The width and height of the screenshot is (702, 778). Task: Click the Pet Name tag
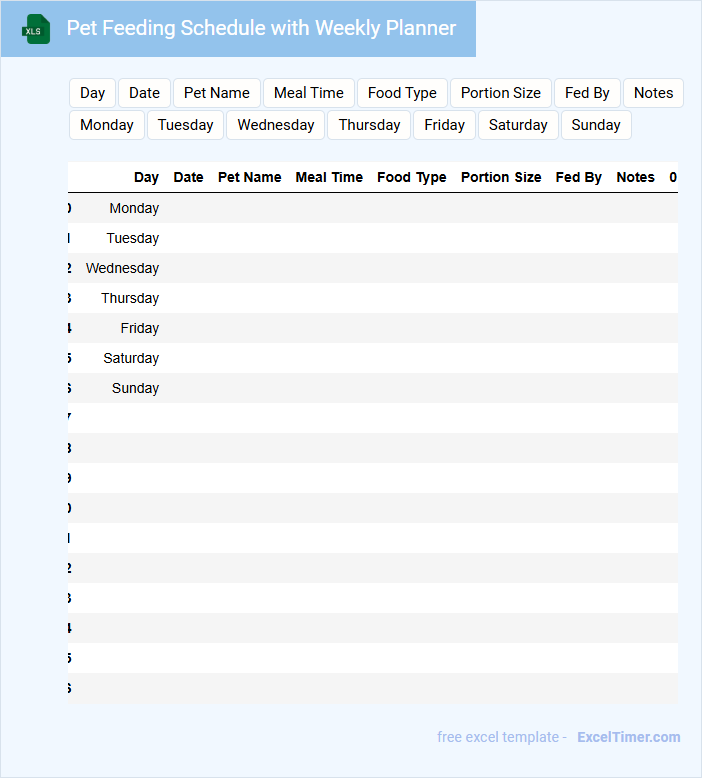[x=217, y=93]
